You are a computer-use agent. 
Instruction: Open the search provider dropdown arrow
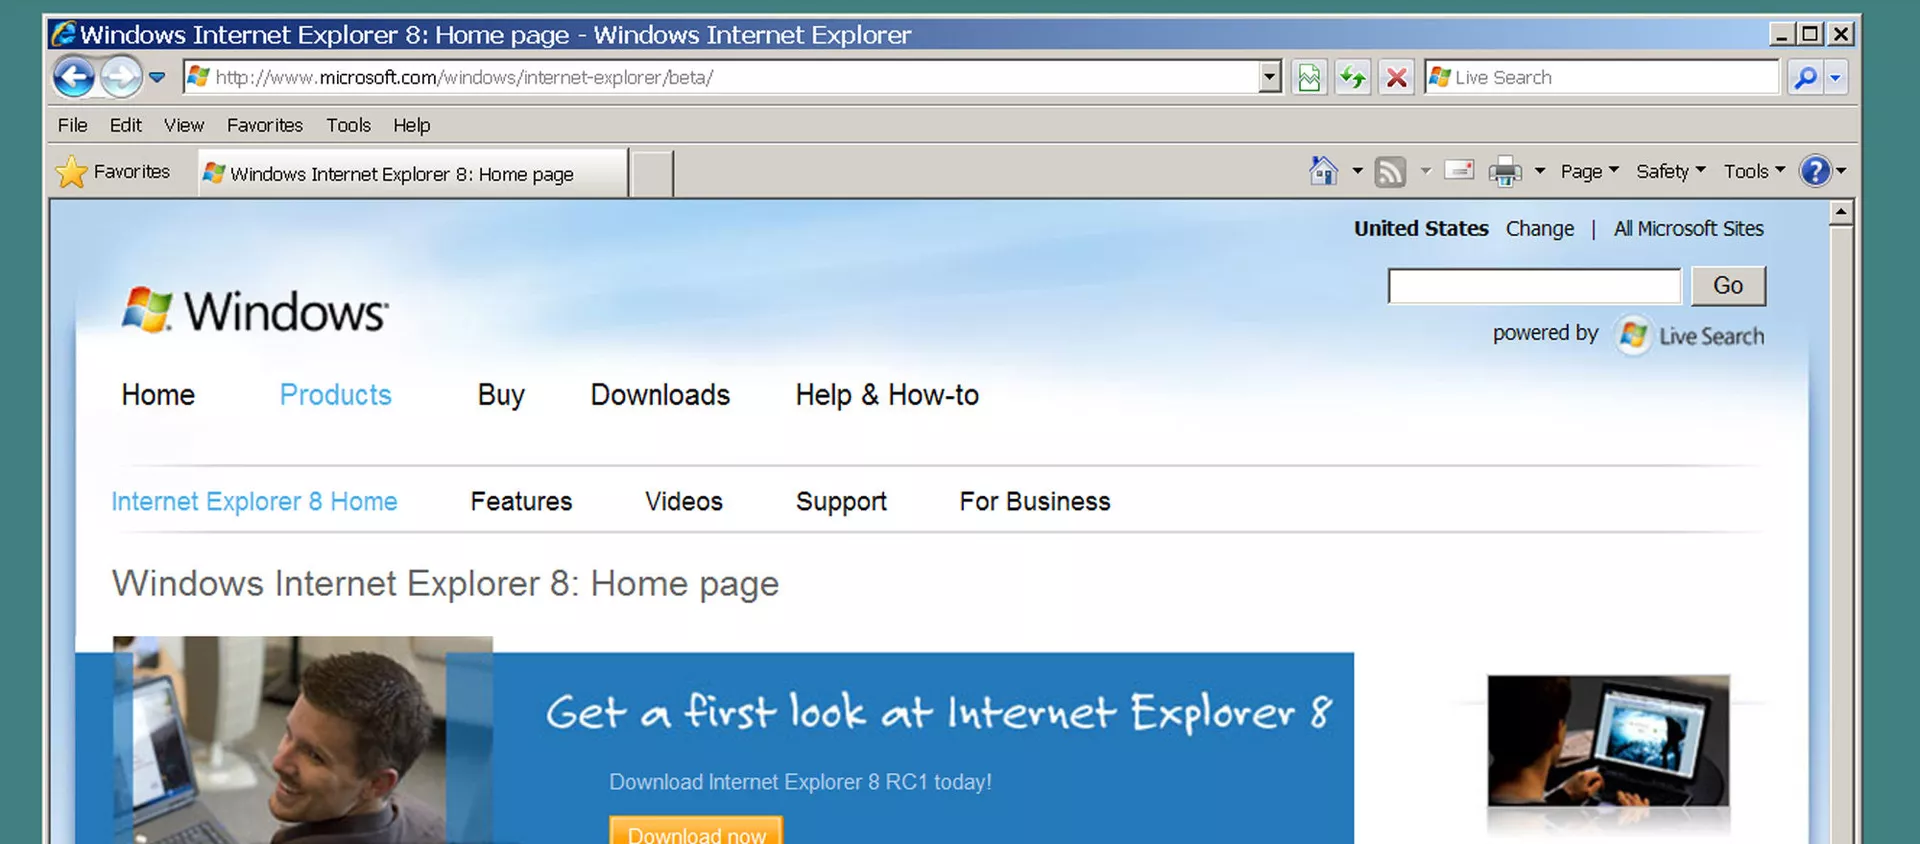[x=1835, y=77]
